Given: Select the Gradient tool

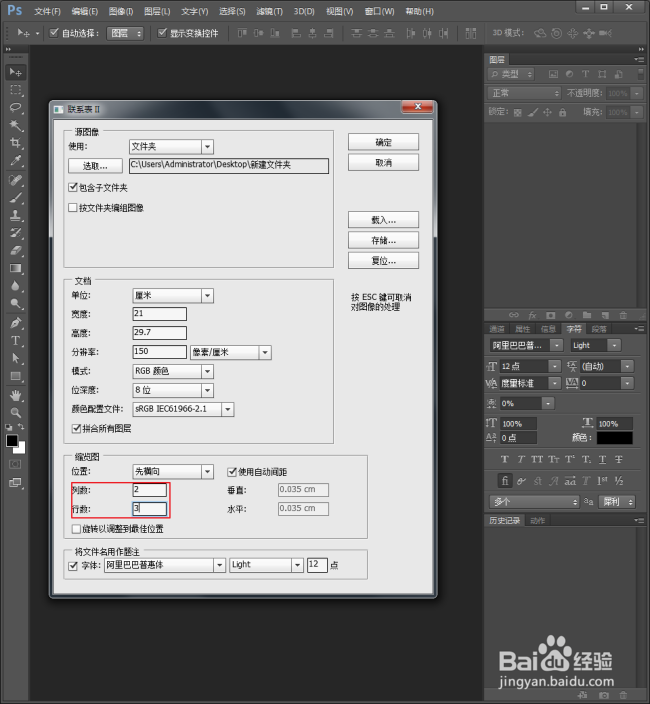Looking at the screenshot, I should point(16,268).
